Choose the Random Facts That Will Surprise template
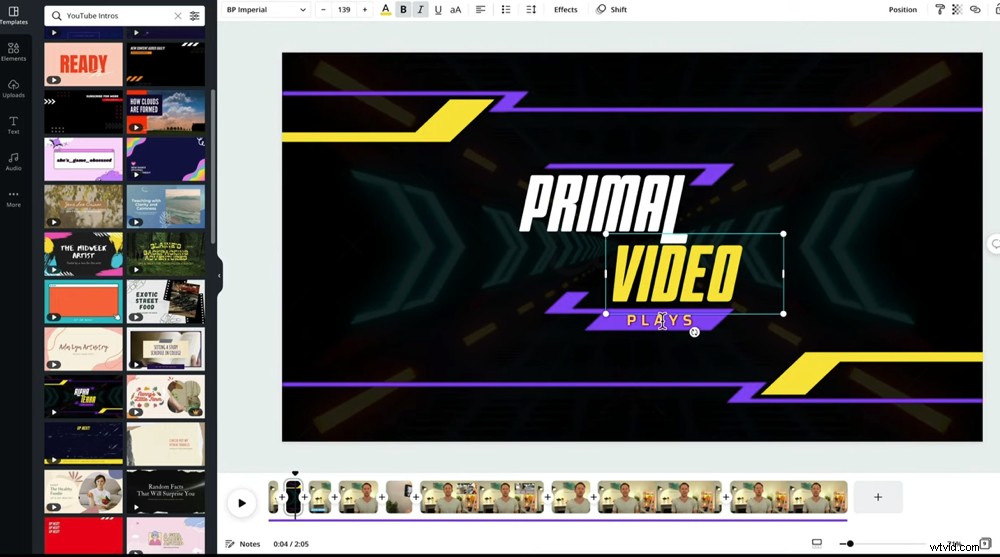The image size is (1000, 557). click(x=166, y=491)
